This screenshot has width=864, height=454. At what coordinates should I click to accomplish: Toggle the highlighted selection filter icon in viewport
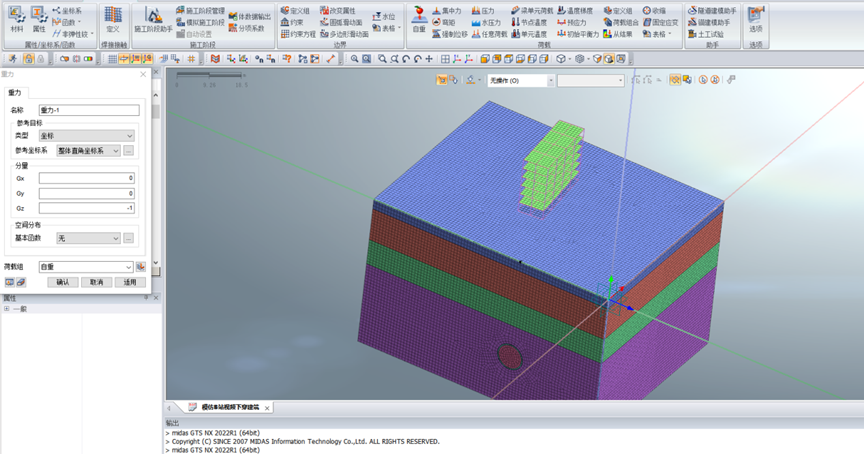pyautogui.click(x=441, y=80)
